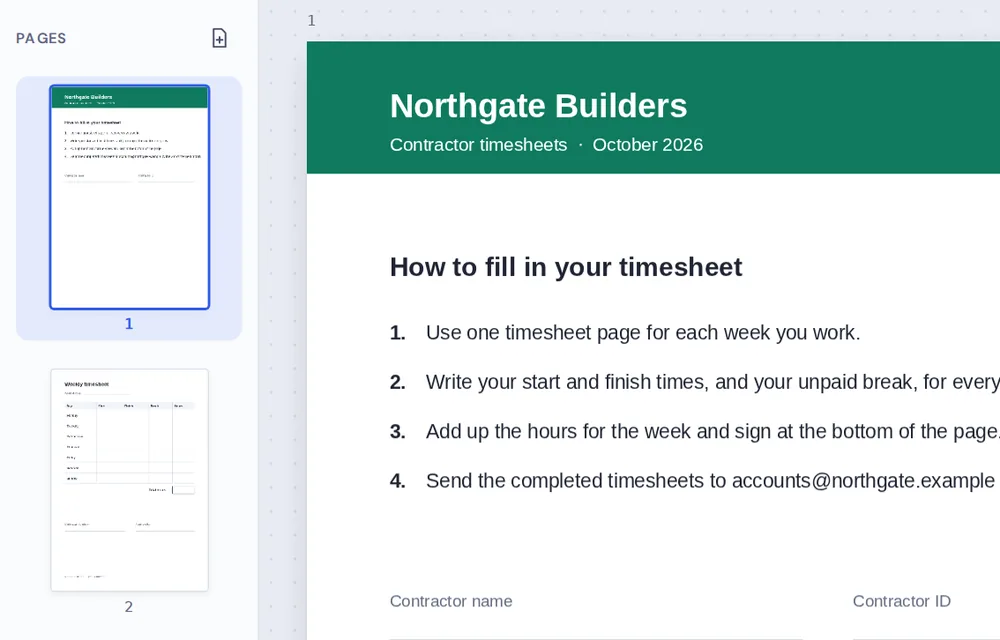Viewport: 1000px width, 640px height.
Task: Open page 2 Weekly timesheet thumbnail
Action: (x=129, y=480)
